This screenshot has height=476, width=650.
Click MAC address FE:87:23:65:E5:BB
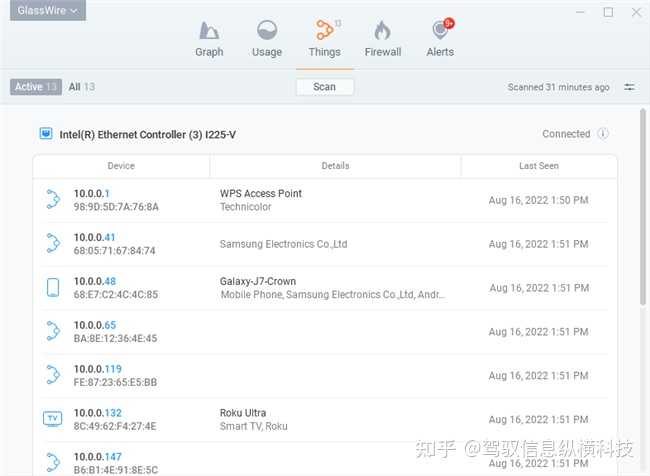coord(115,382)
